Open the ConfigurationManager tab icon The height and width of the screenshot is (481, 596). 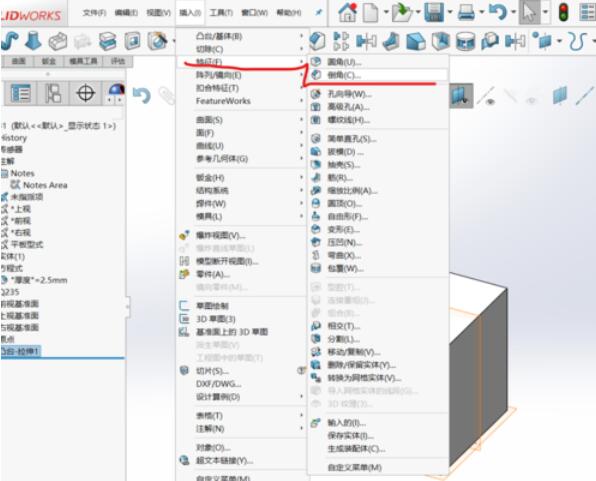point(53,93)
